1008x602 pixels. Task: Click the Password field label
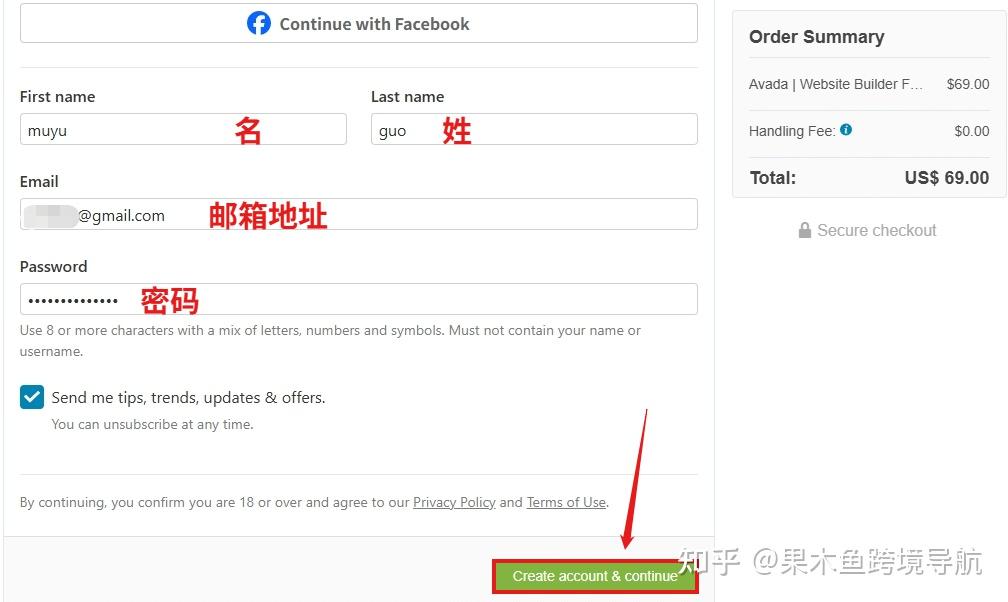coord(53,266)
